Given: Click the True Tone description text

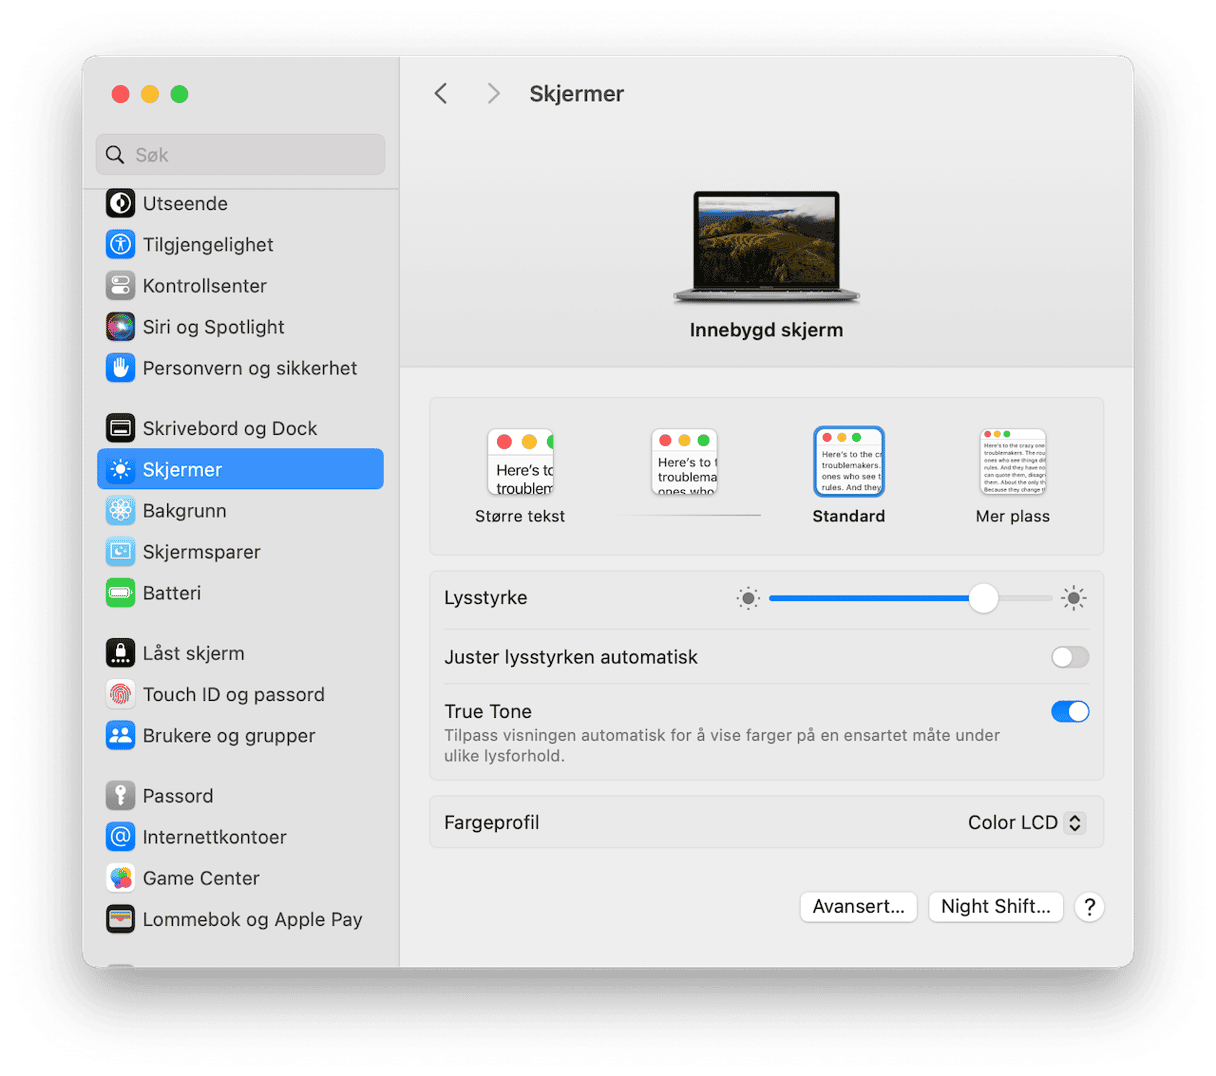Looking at the screenshot, I should (x=722, y=746).
